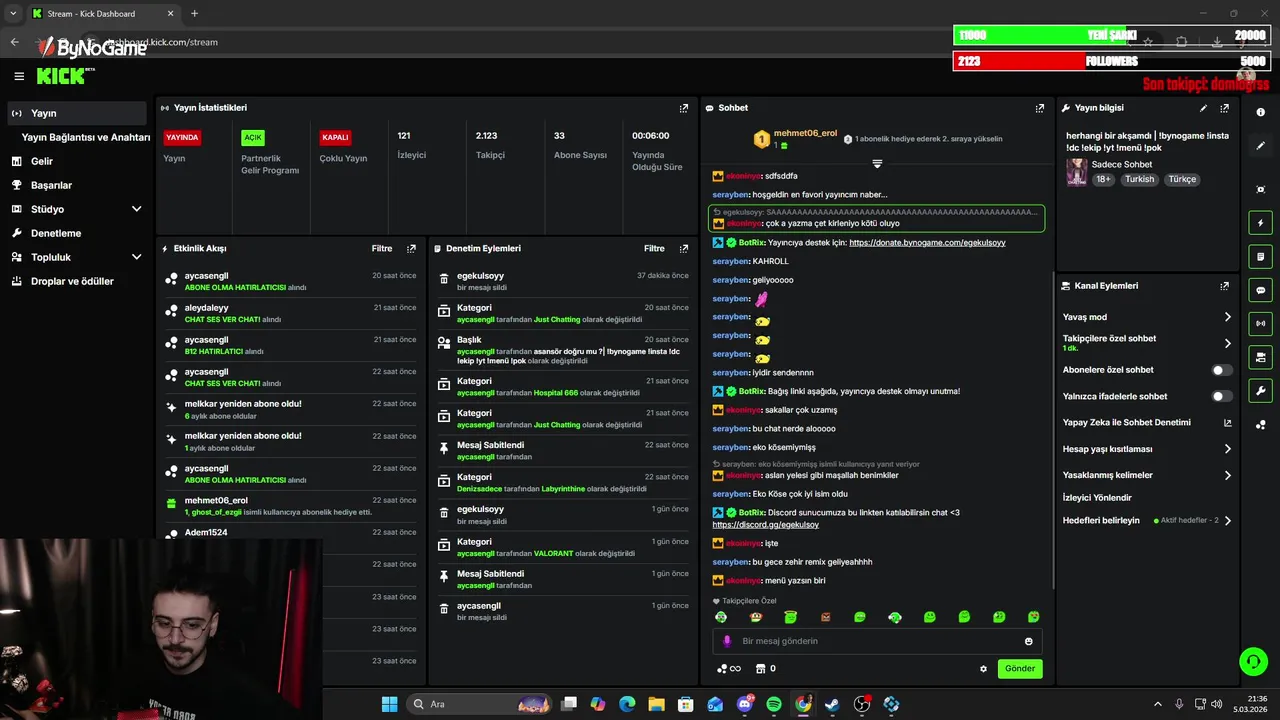Open Hesap yaşı kısıtlaması options

pos(1147,449)
